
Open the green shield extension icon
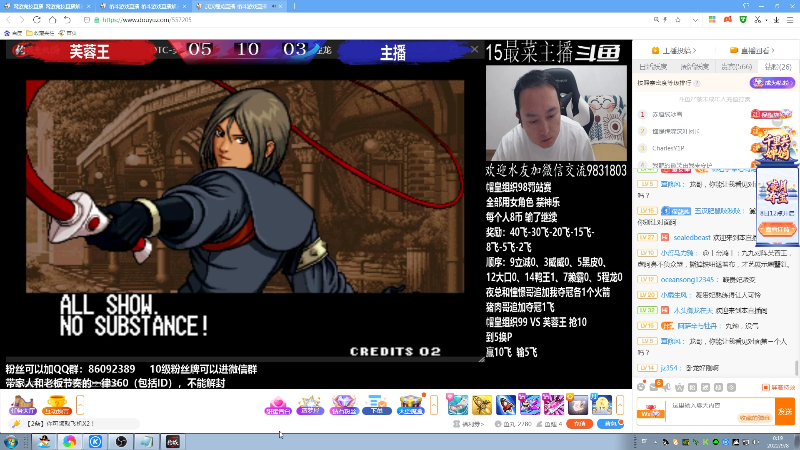[x=743, y=19]
